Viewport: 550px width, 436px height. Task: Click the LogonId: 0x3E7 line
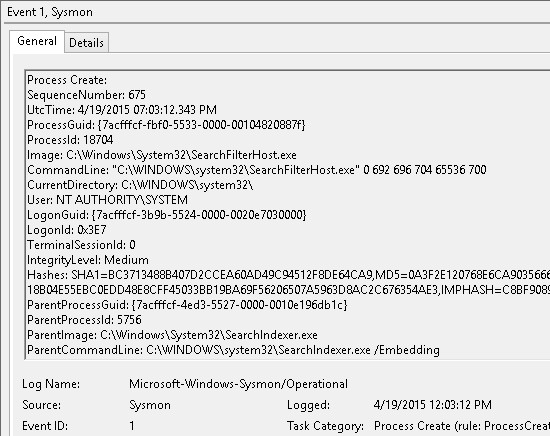(67, 230)
